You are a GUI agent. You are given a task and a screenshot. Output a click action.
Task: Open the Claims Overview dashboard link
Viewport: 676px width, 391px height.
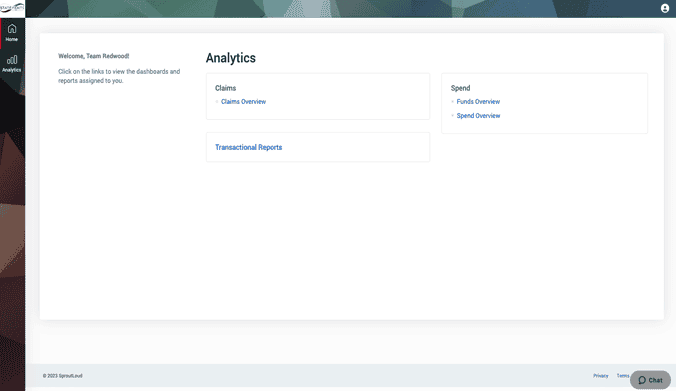coord(243,102)
